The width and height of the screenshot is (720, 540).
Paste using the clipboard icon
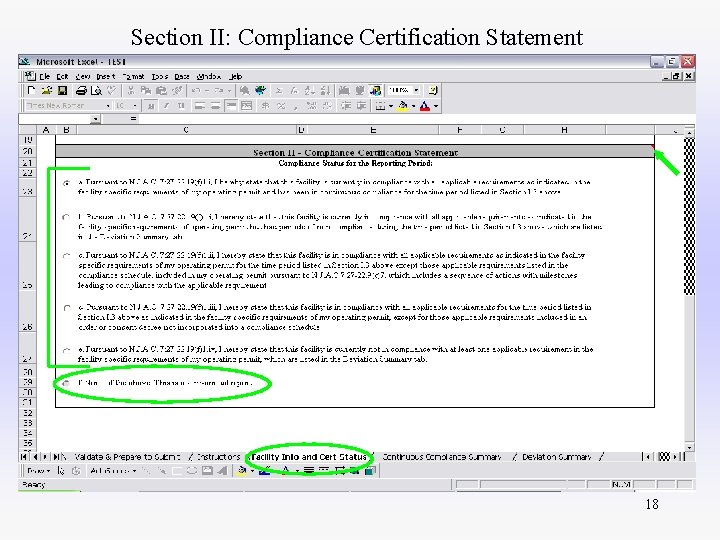162,90
